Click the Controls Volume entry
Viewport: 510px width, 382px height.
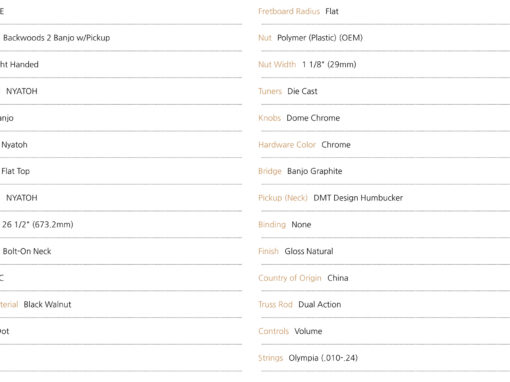tap(290, 331)
